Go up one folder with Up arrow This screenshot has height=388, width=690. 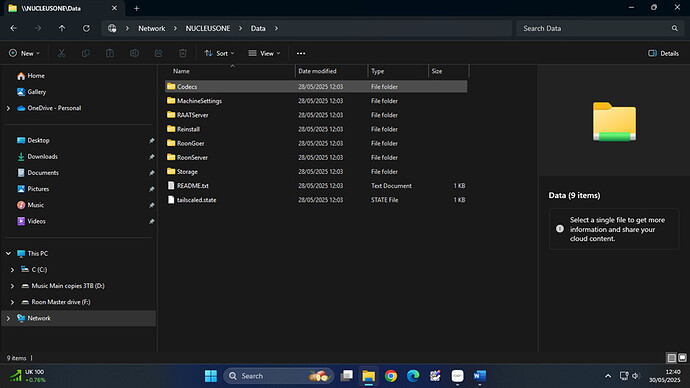click(62, 28)
